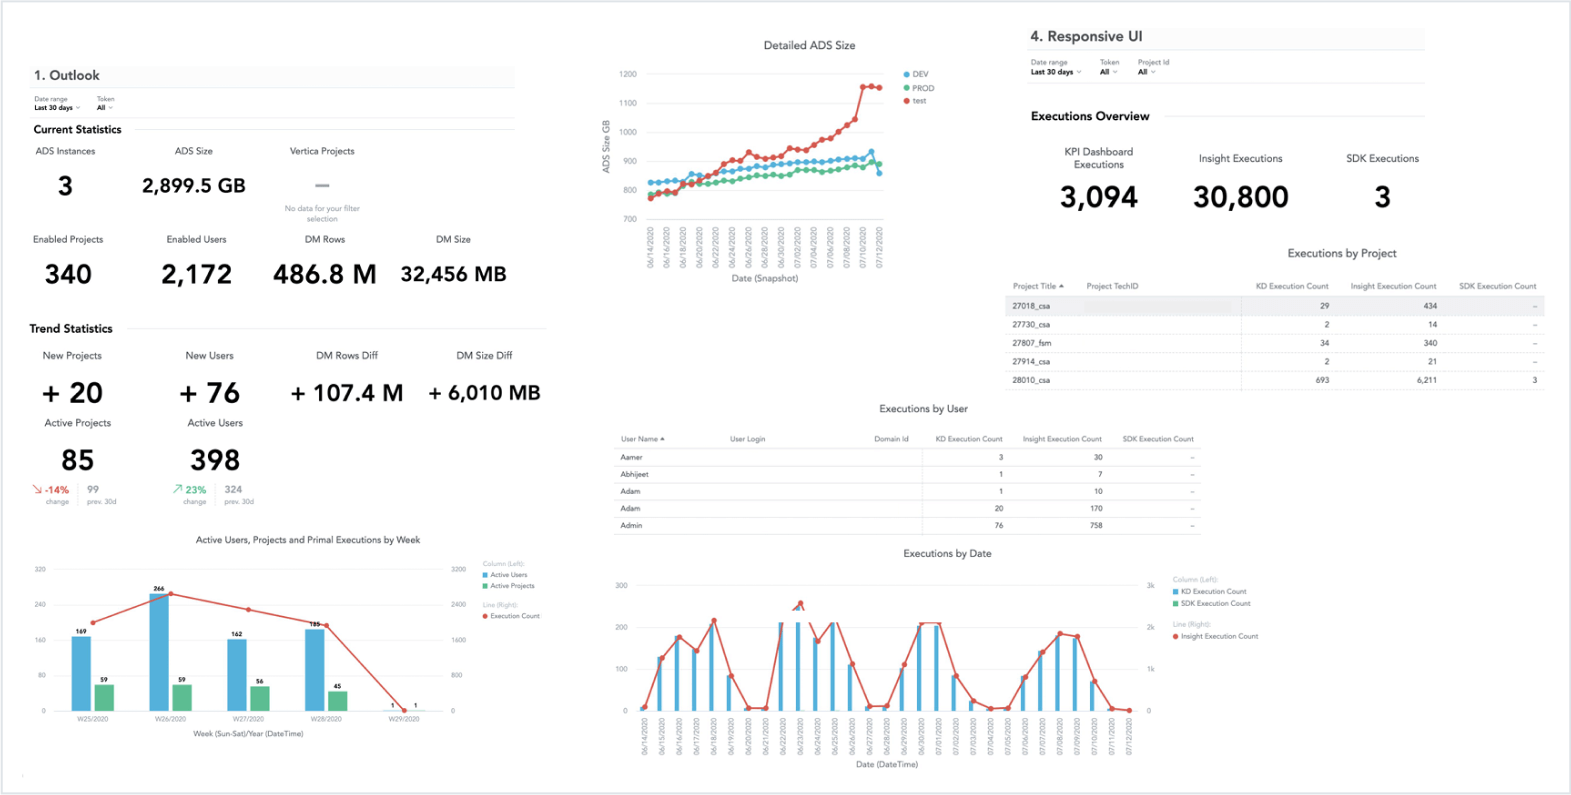
Task: Toggle Active Users legend entry
Action: (x=505, y=575)
